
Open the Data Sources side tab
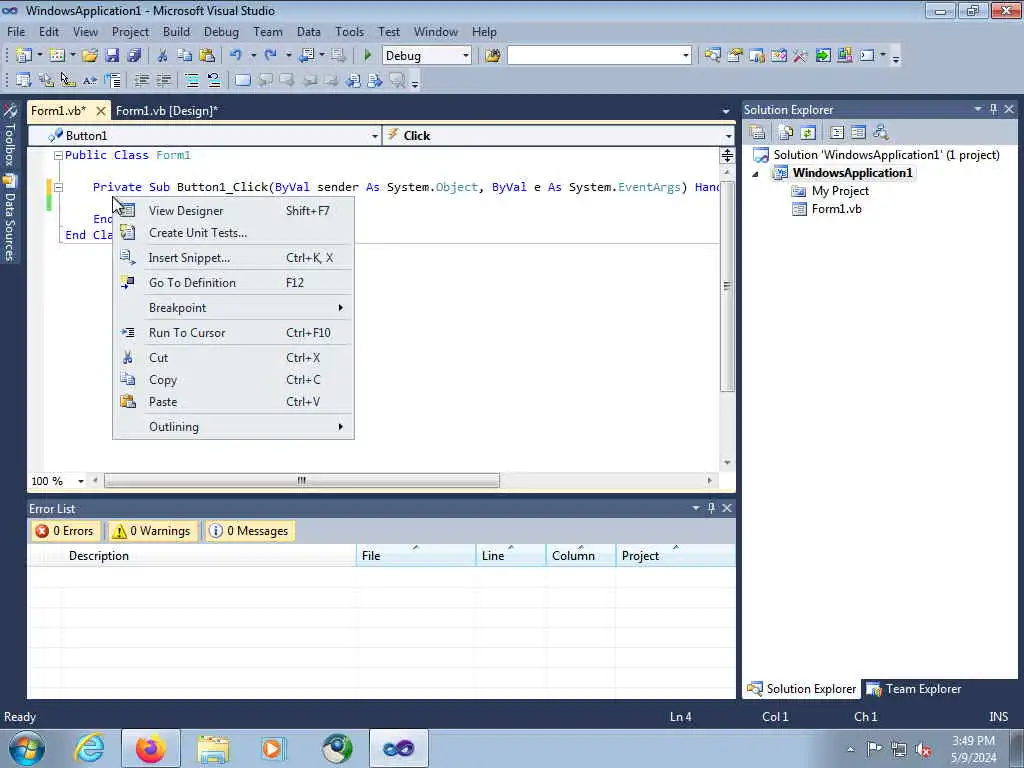click(9, 219)
